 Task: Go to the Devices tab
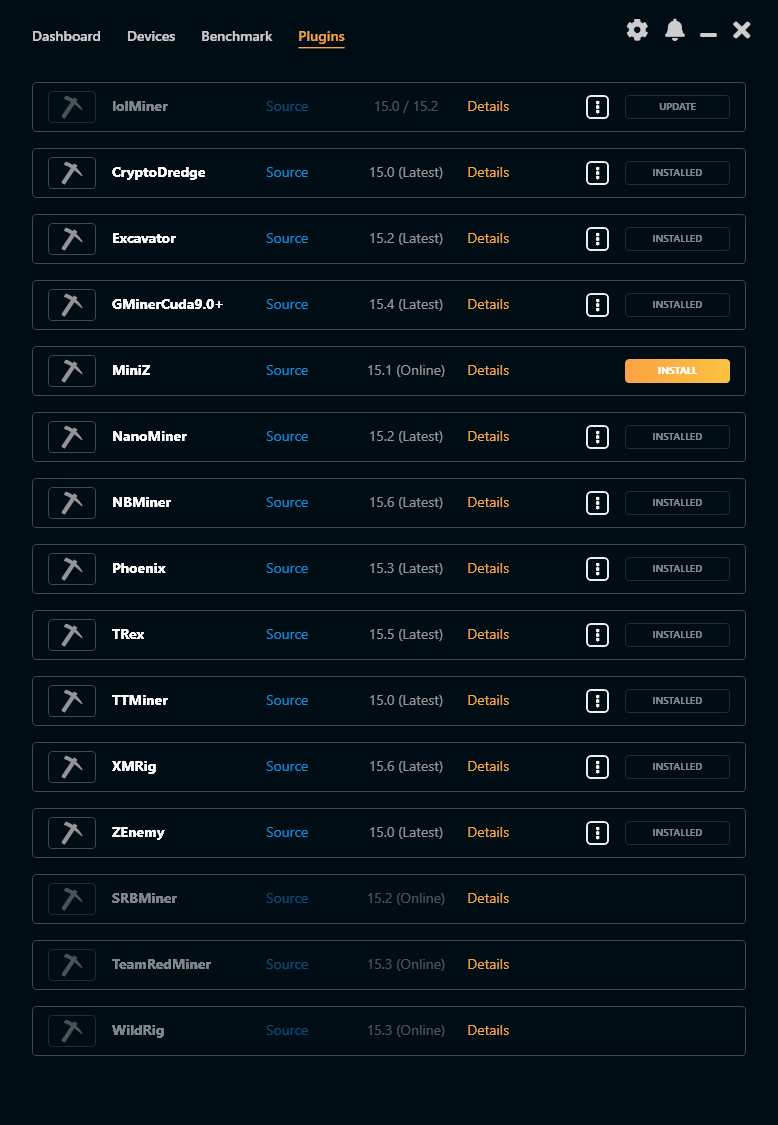tap(151, 37)
